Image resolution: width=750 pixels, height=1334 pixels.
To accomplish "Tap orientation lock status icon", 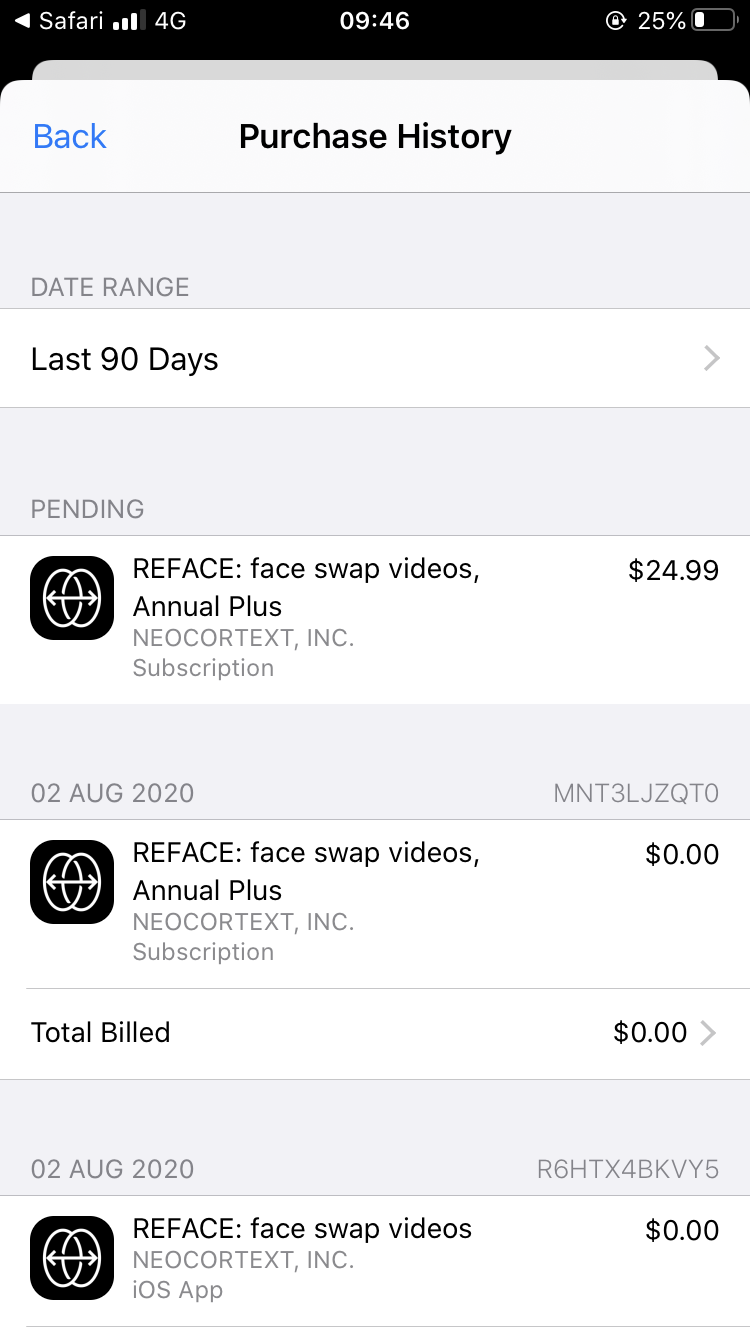I will [x=616, y=21].
